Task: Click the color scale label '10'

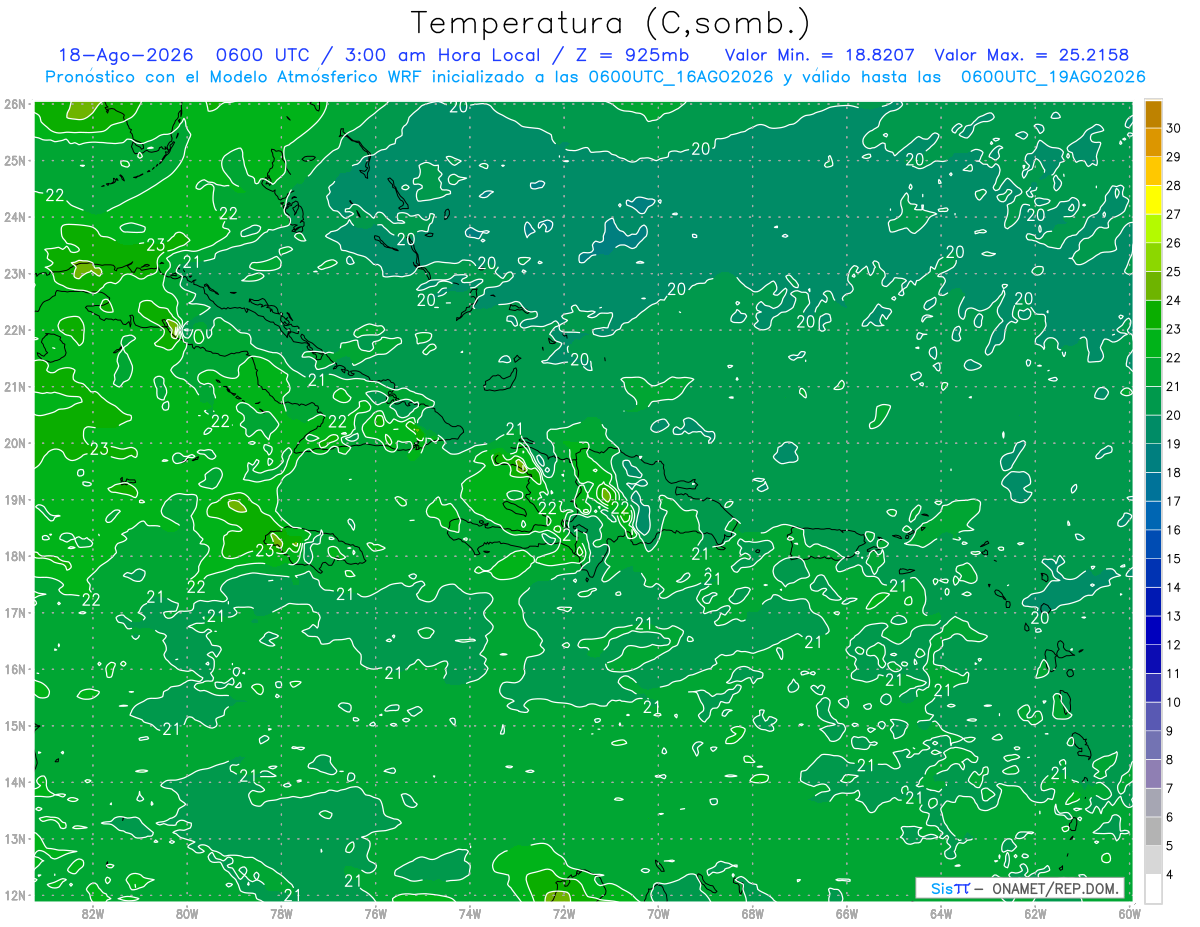Action: (1173, 702)
